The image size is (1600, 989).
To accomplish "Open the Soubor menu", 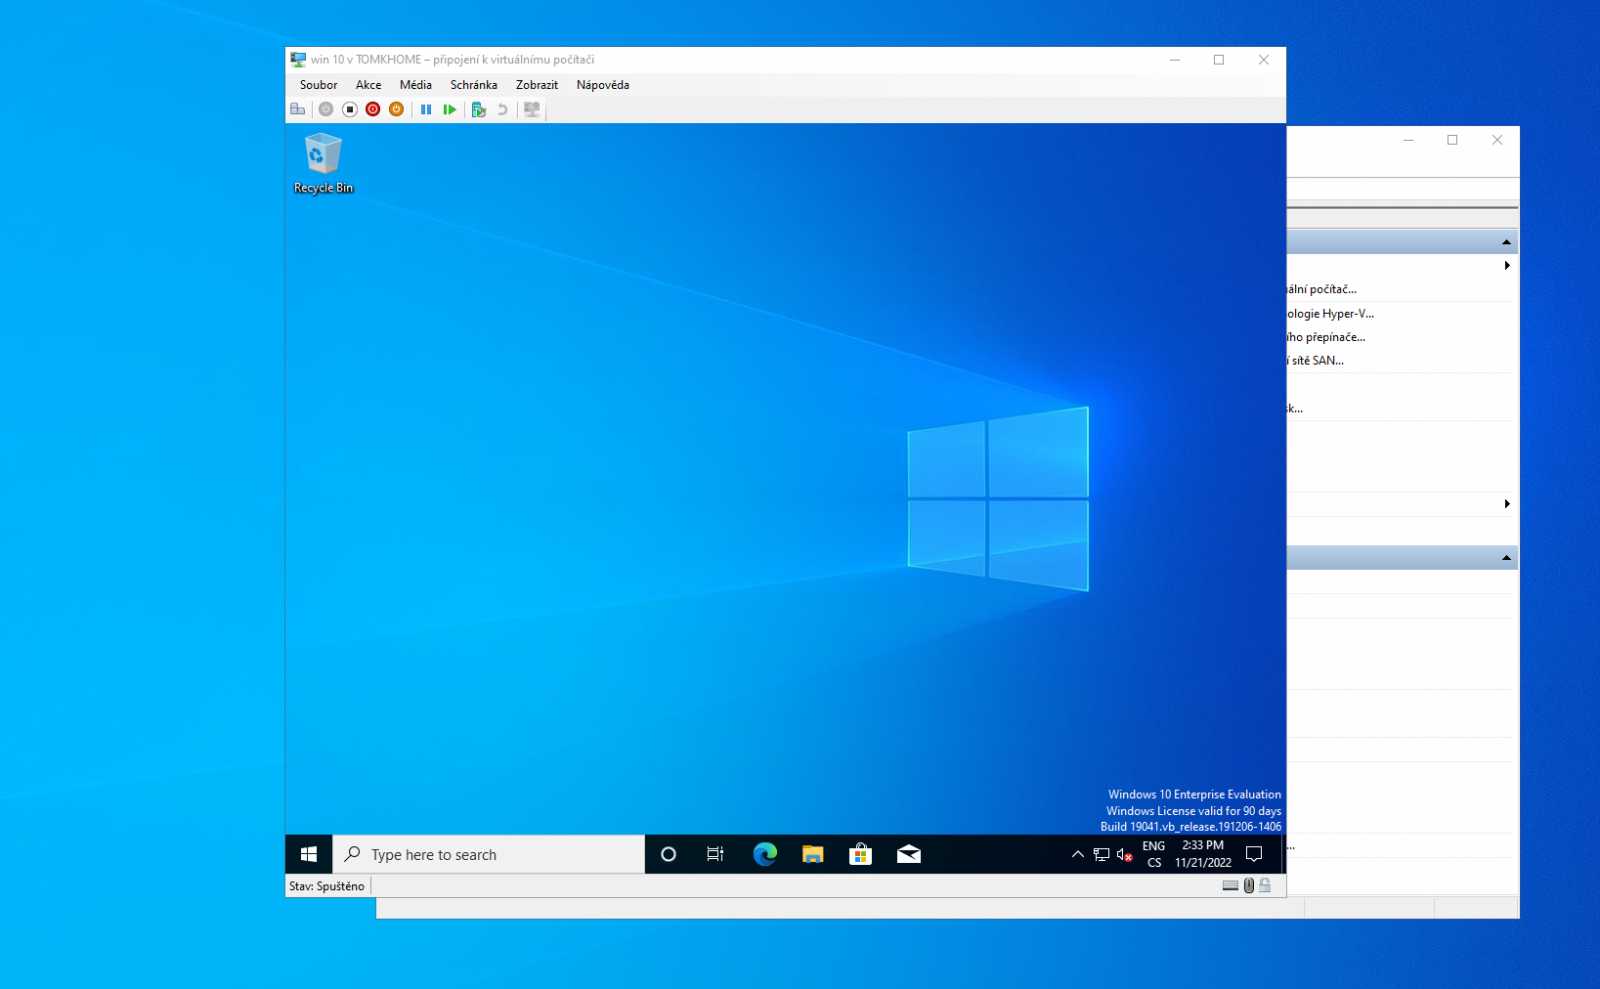I will pos(319,85).
